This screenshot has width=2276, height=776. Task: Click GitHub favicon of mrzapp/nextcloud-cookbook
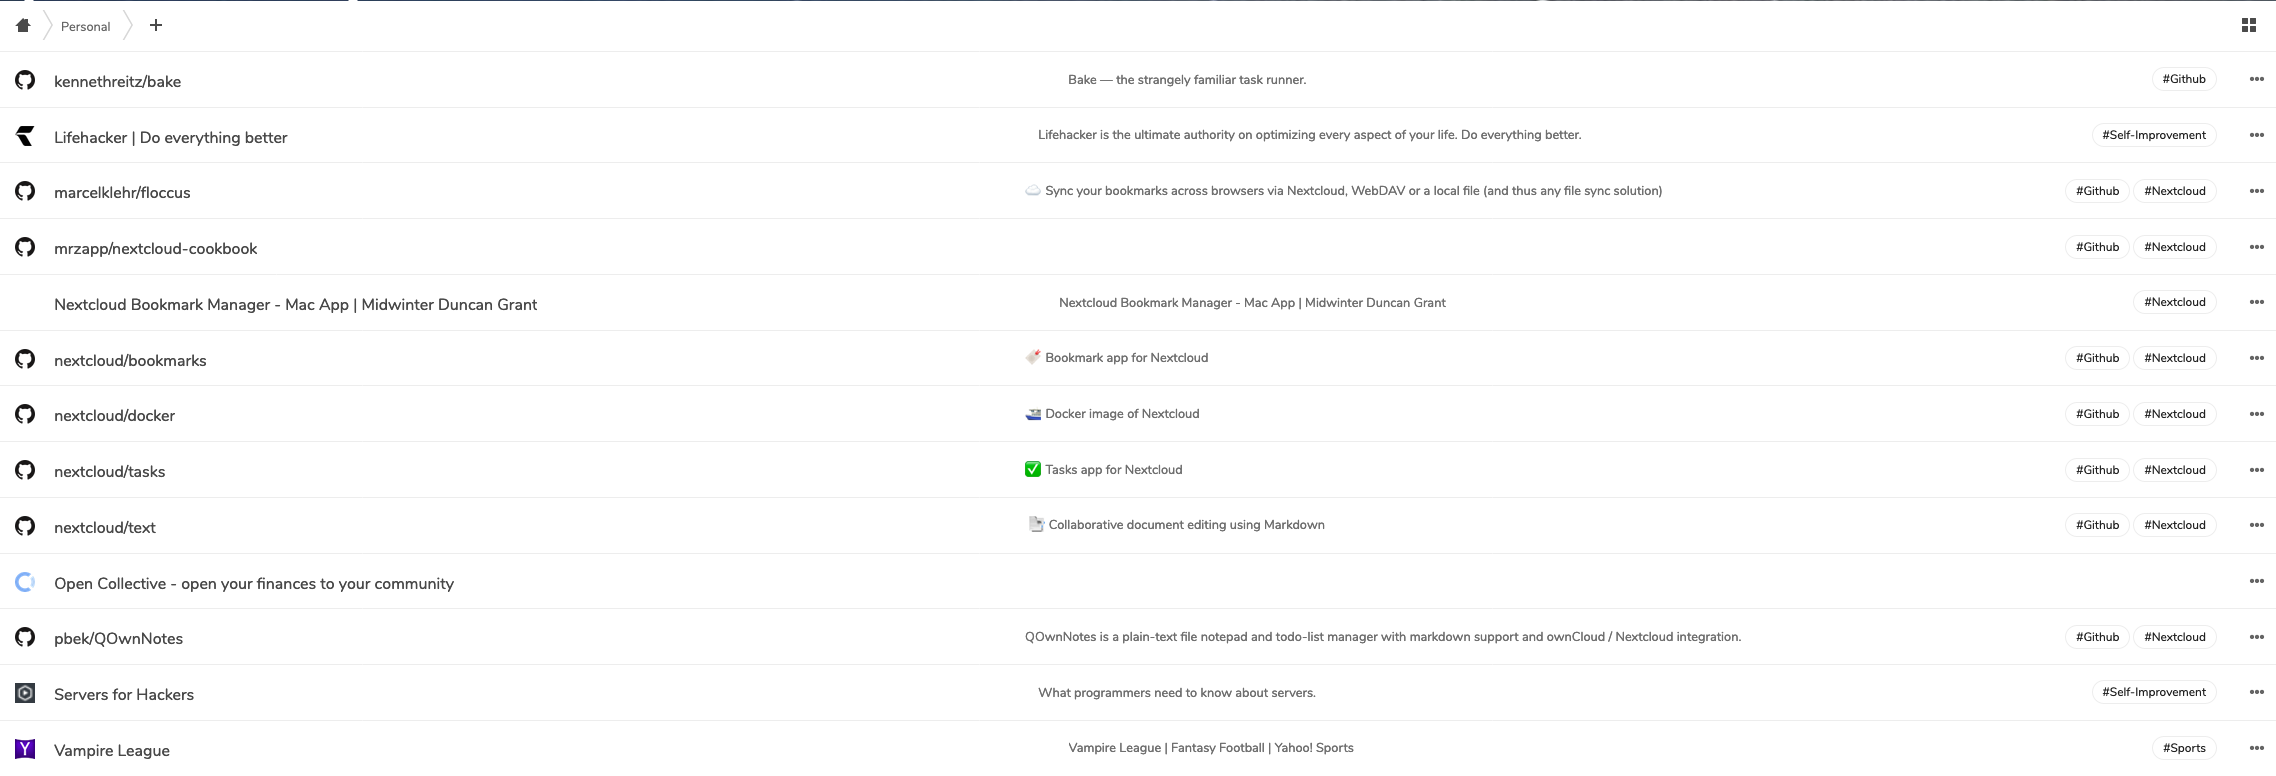(x=25, y=247)
